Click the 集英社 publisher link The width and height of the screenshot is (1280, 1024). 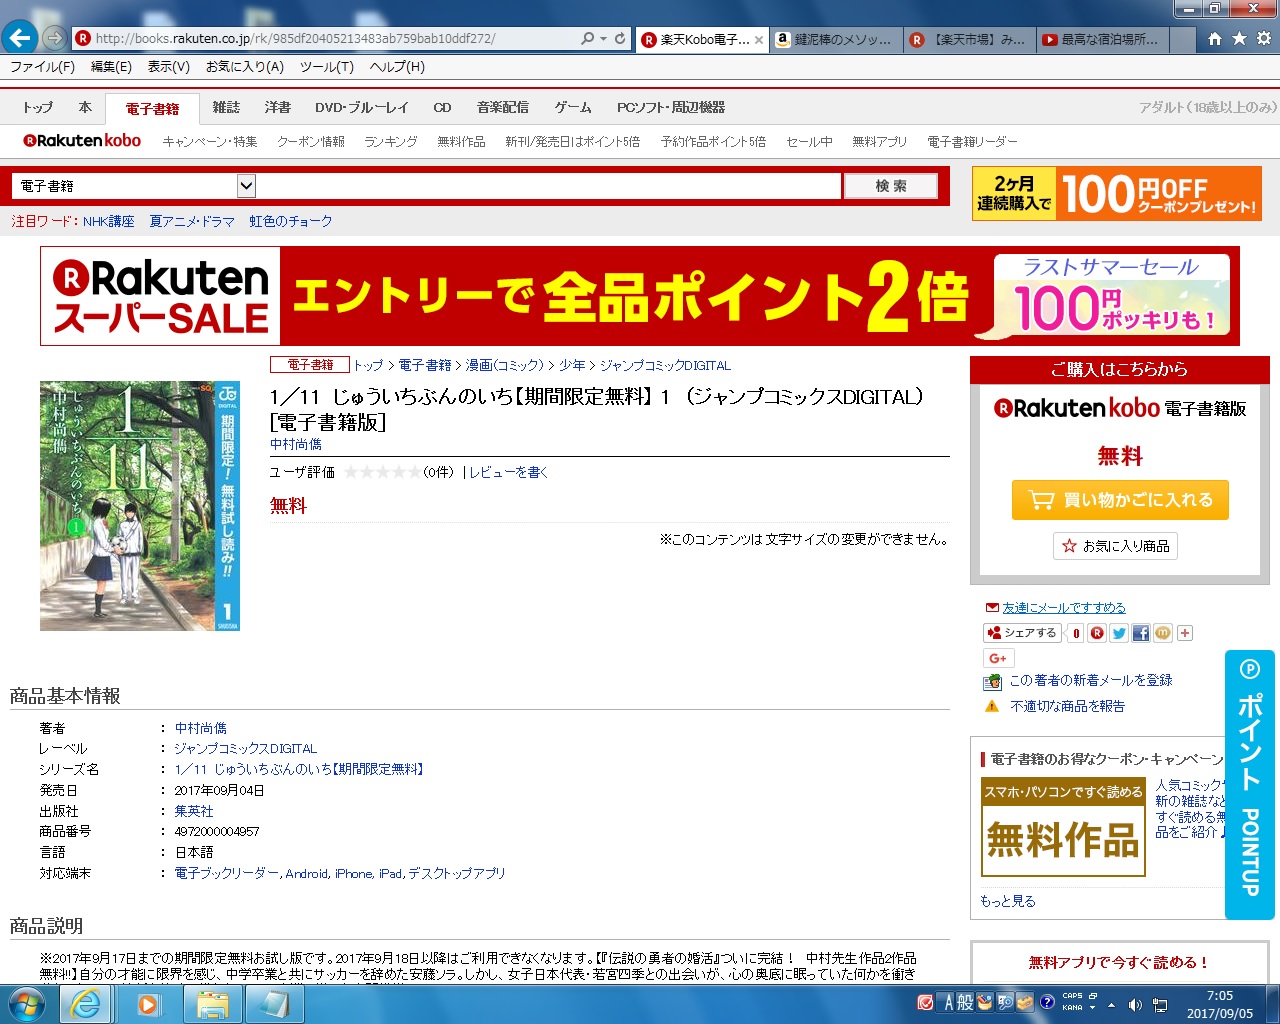(x=194, y=811)
